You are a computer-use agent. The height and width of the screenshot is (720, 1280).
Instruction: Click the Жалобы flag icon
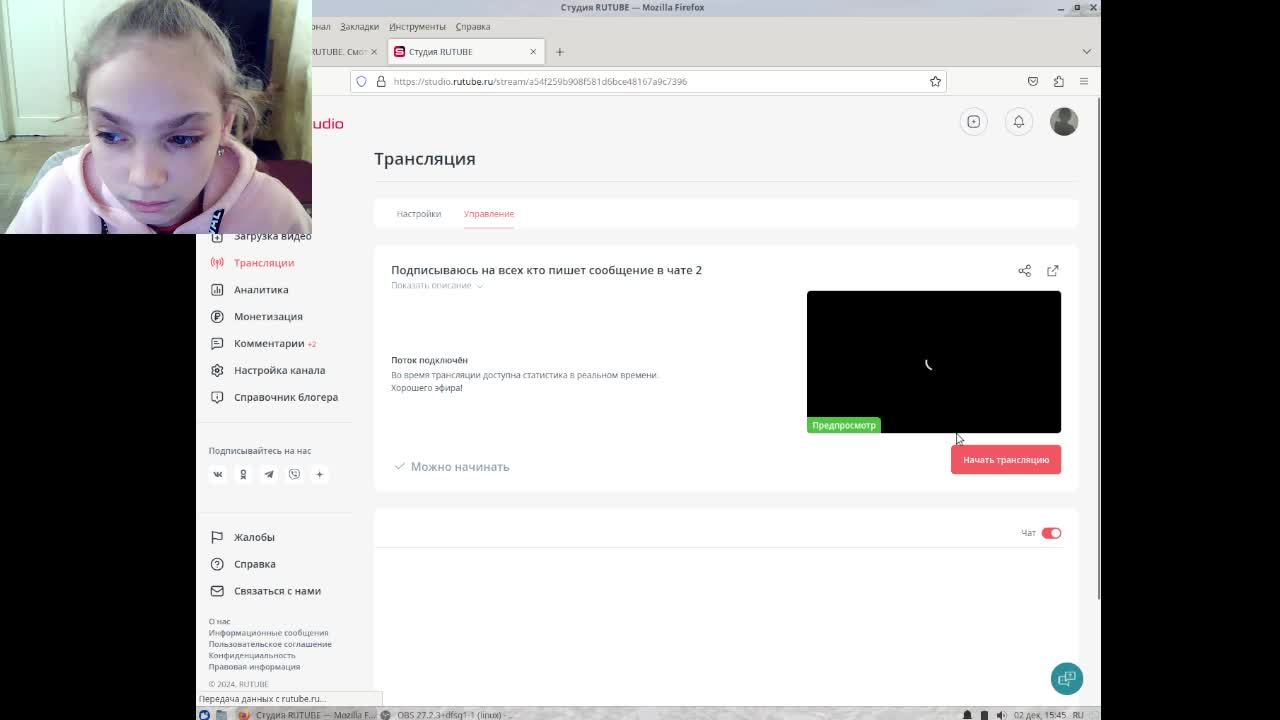pyautogui.click(x=217, y=537)
